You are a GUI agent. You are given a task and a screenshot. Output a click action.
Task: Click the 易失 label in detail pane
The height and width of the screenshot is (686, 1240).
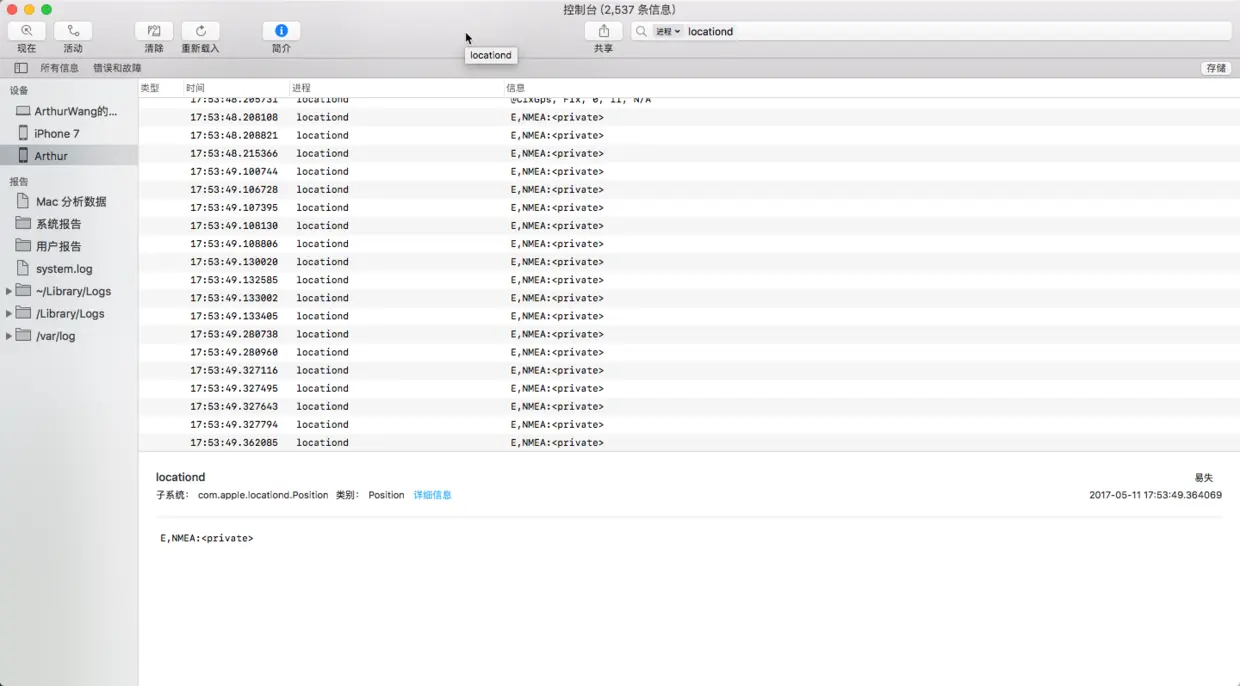click(1203, 478)
